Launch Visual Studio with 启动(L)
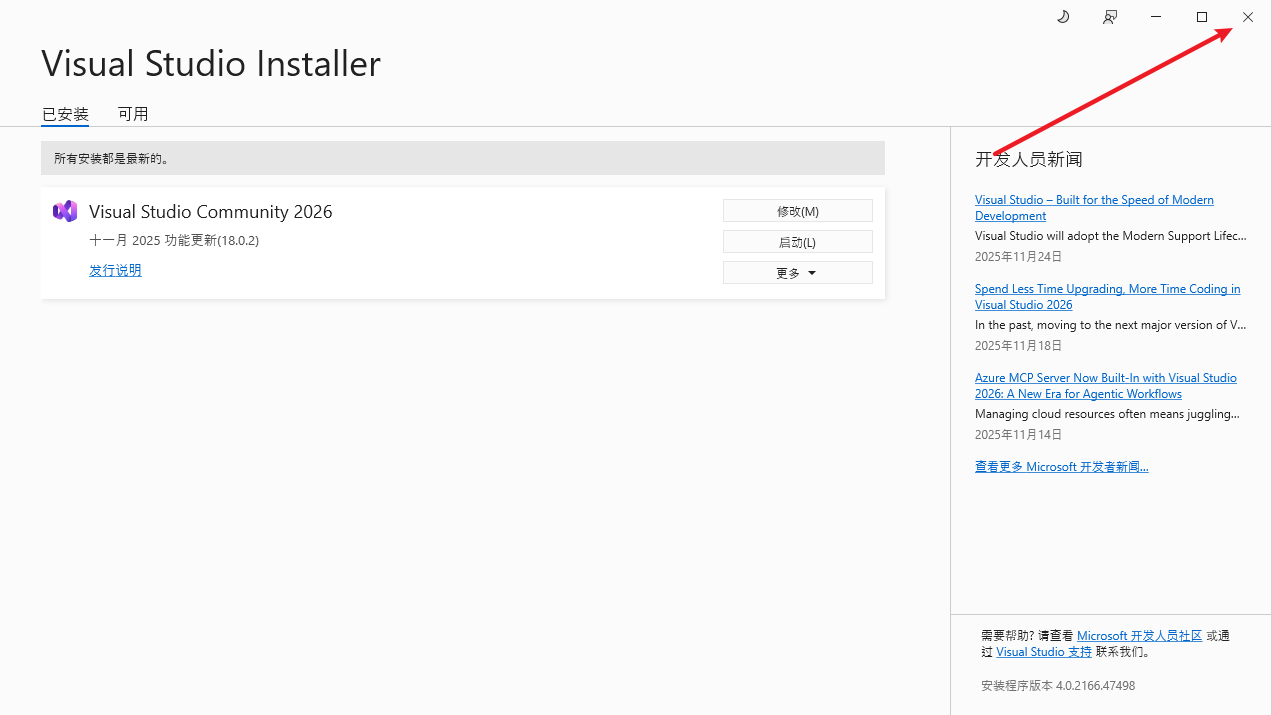This screenshot has width=1272, height=715. click(x=797, y=242)
